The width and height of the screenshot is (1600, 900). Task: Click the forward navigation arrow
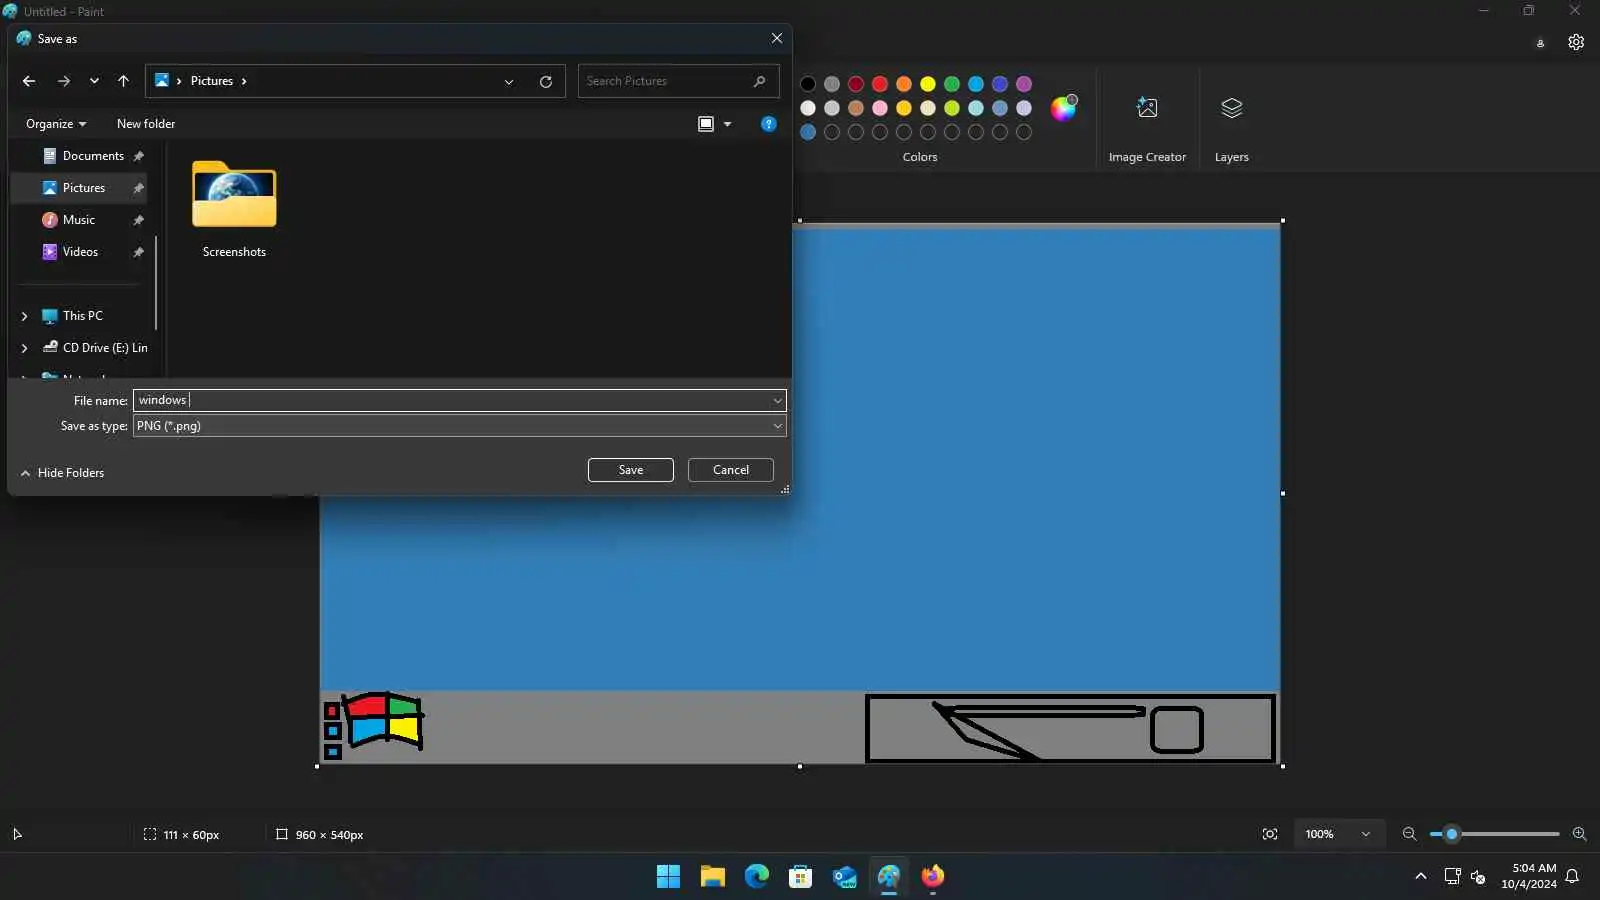64,81
